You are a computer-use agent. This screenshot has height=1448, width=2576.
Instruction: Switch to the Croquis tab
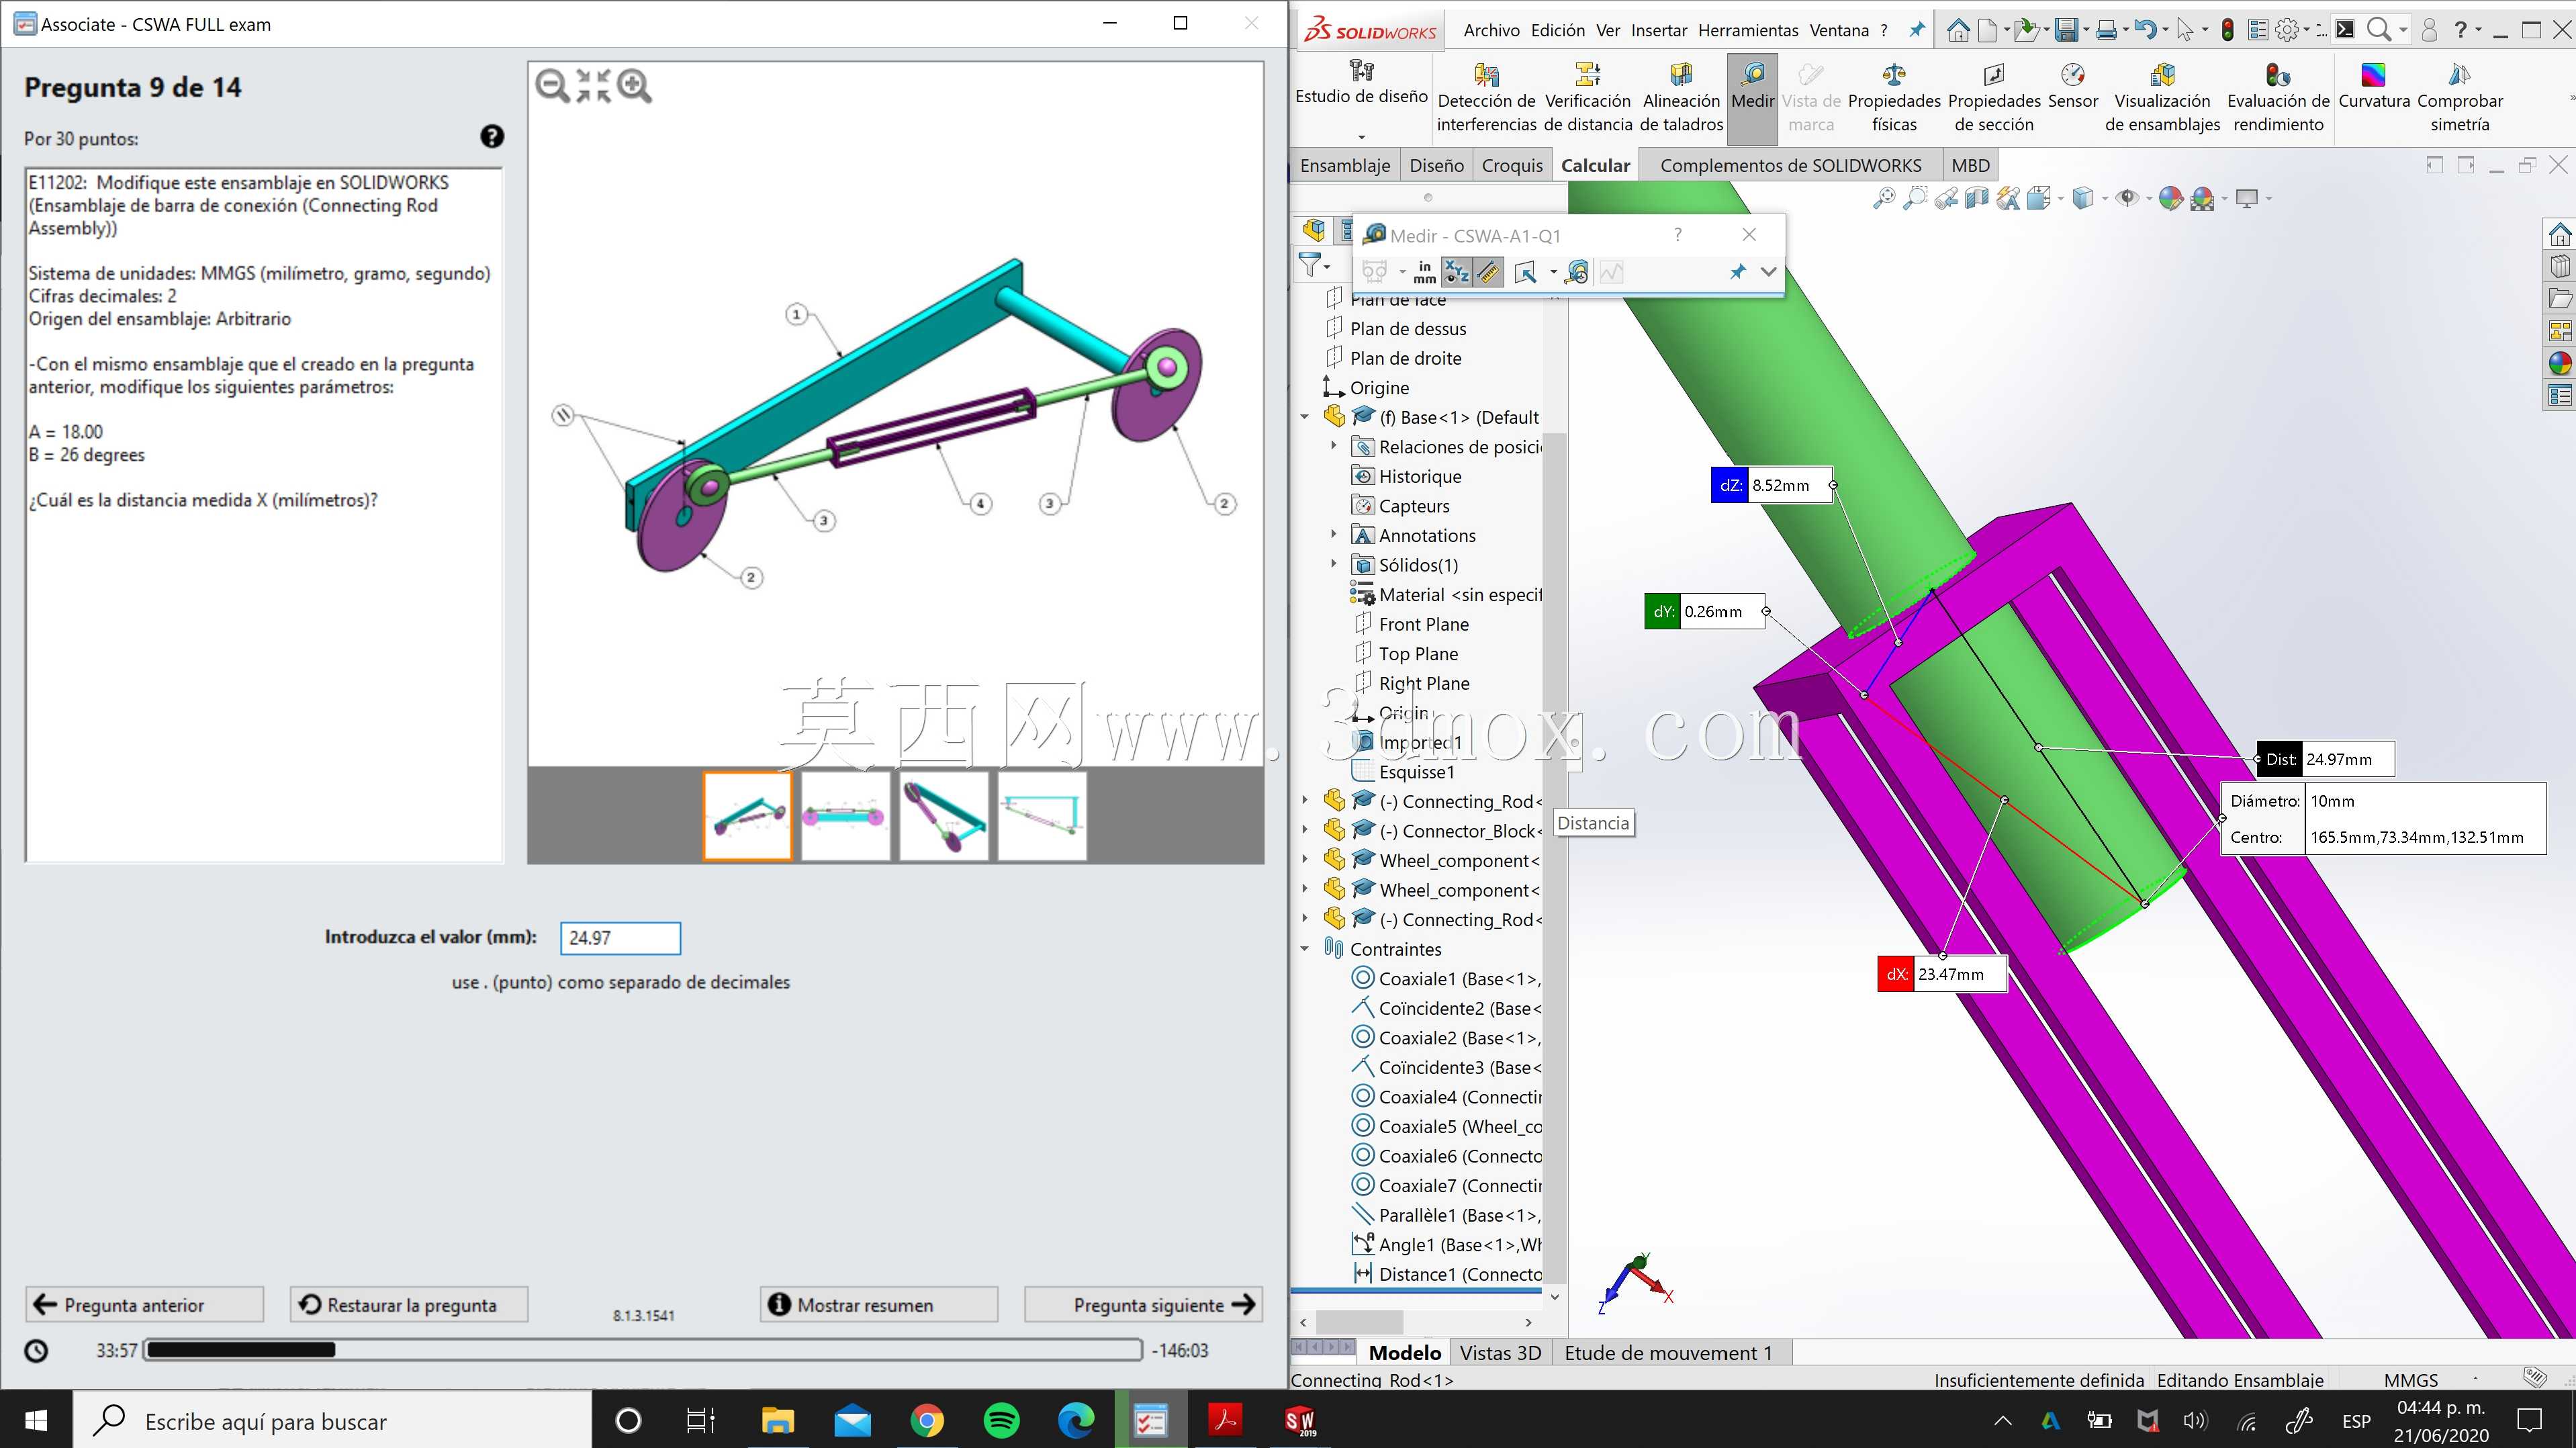click(1512, 165)
